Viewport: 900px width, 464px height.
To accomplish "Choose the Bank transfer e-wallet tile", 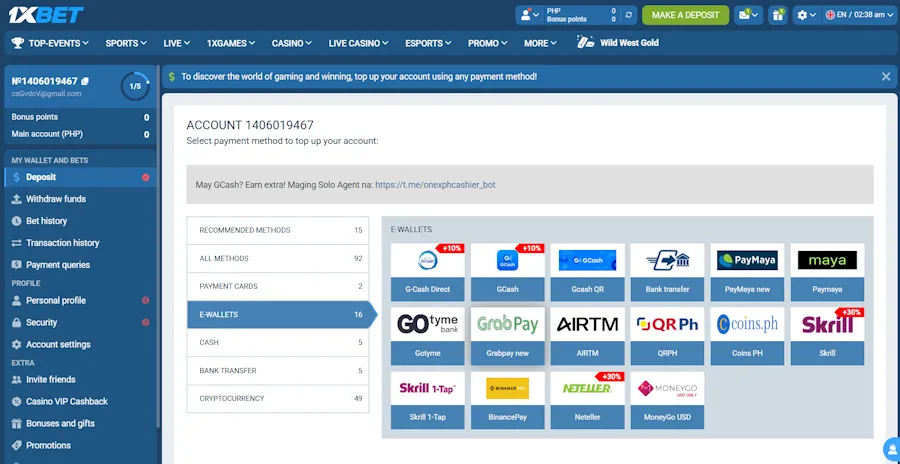I will point(667,272).
